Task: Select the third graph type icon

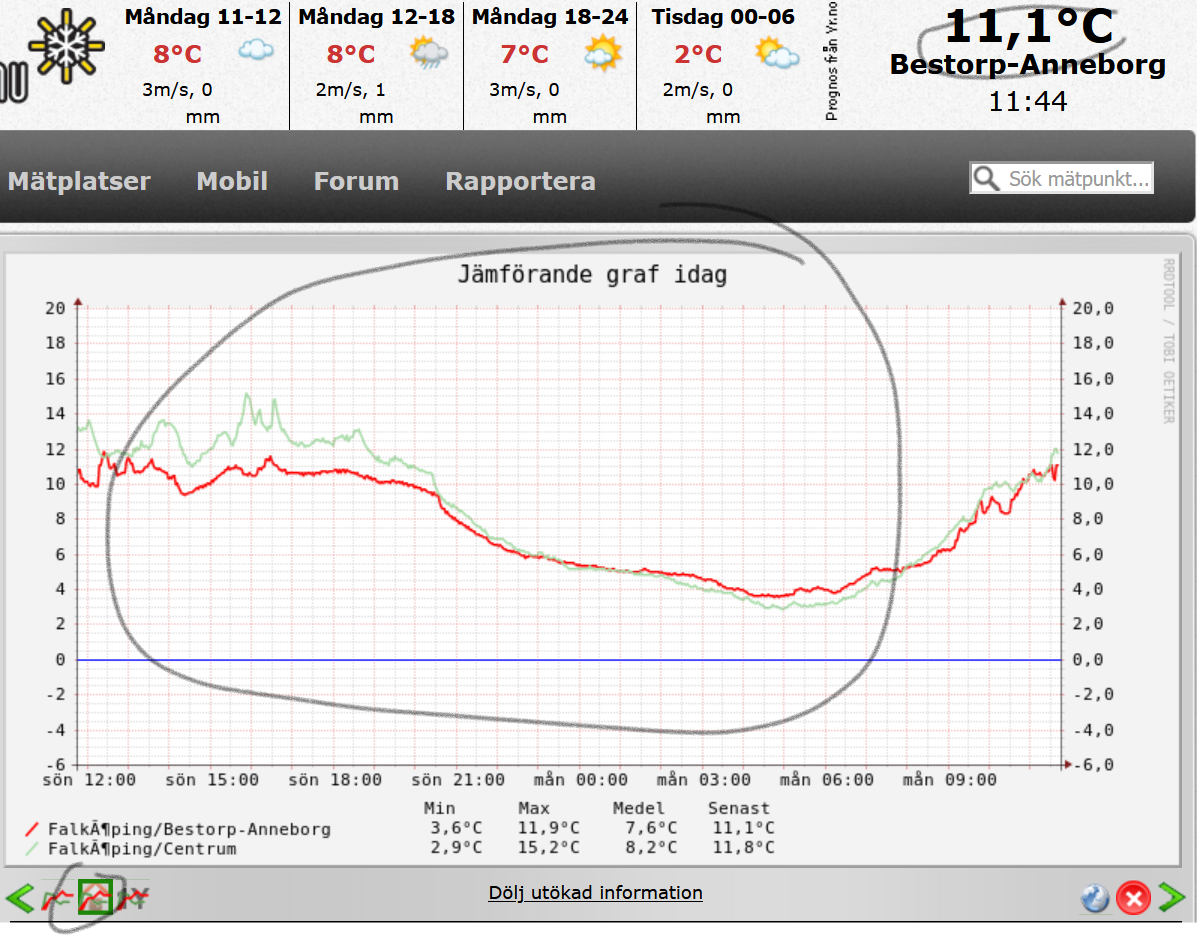Action: (133, 898)
